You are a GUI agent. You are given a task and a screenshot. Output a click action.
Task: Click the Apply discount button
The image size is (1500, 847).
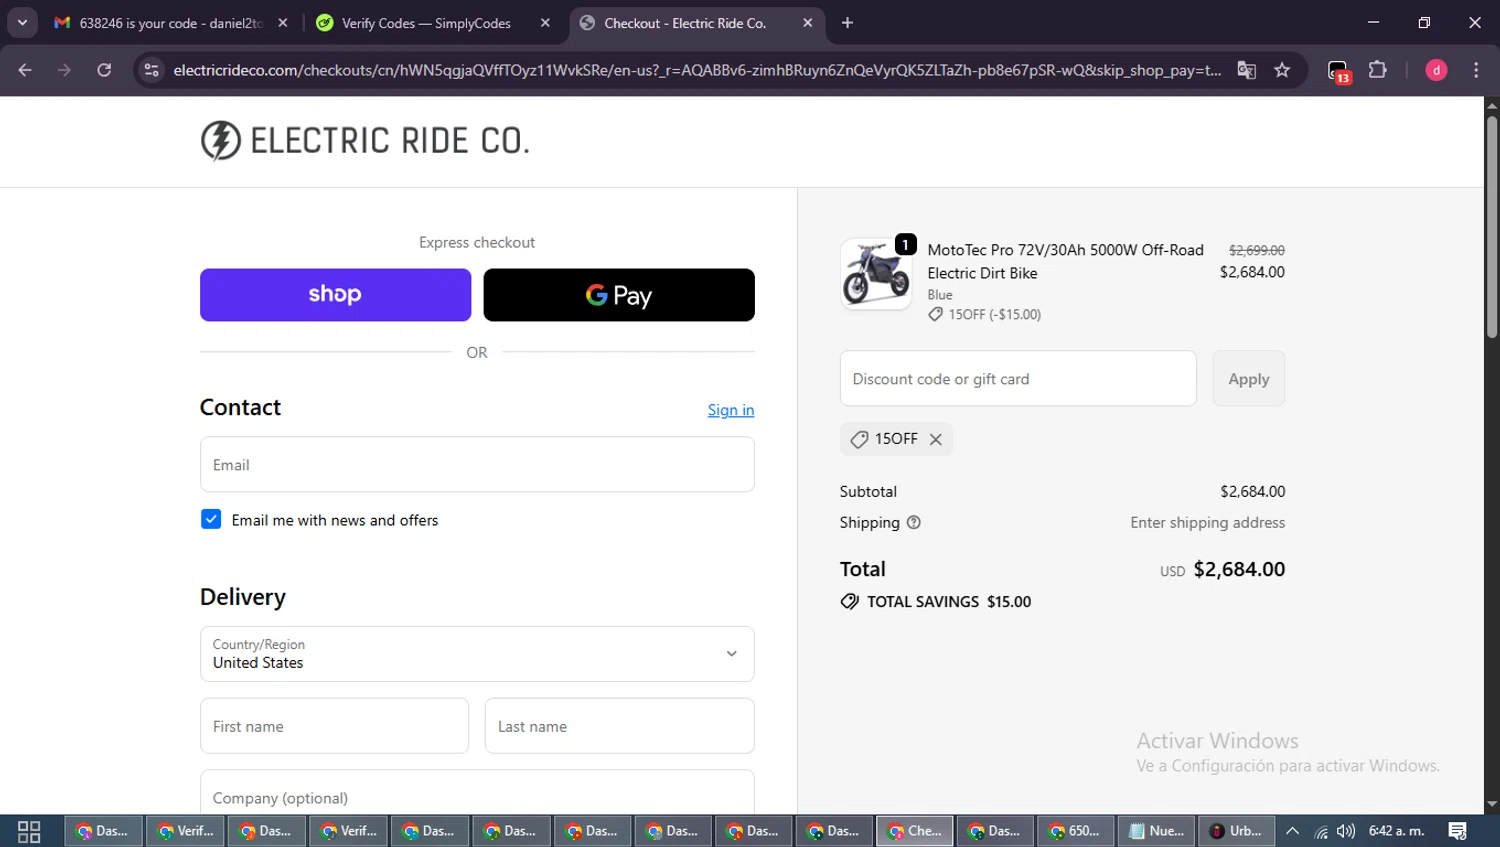pyautogui.click(x=1249, y=378)
